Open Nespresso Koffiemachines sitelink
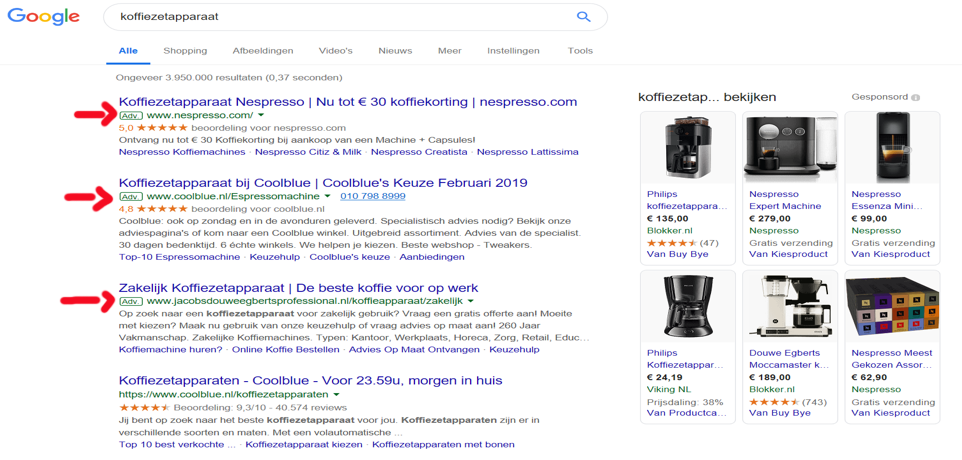 click(182, 152)
